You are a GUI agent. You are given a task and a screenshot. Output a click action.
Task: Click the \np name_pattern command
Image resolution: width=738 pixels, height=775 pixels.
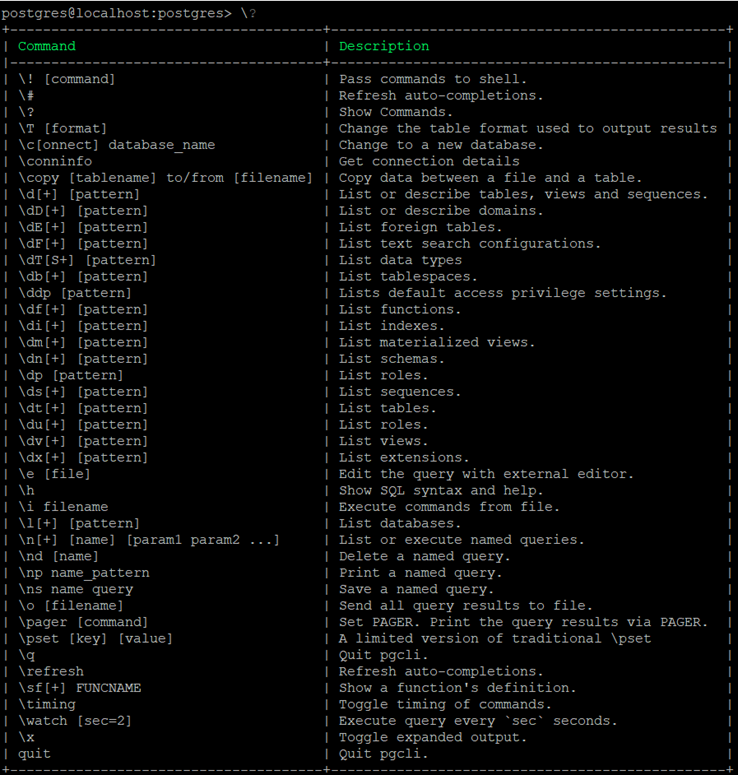point(84,573)
